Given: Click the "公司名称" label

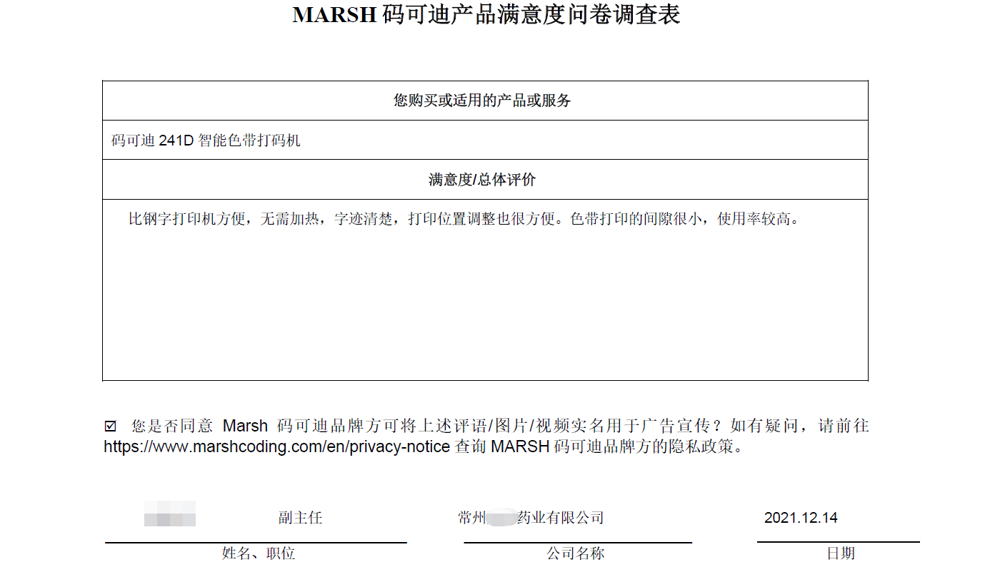Looking at the screenshot, I should [x=575, y=553].
